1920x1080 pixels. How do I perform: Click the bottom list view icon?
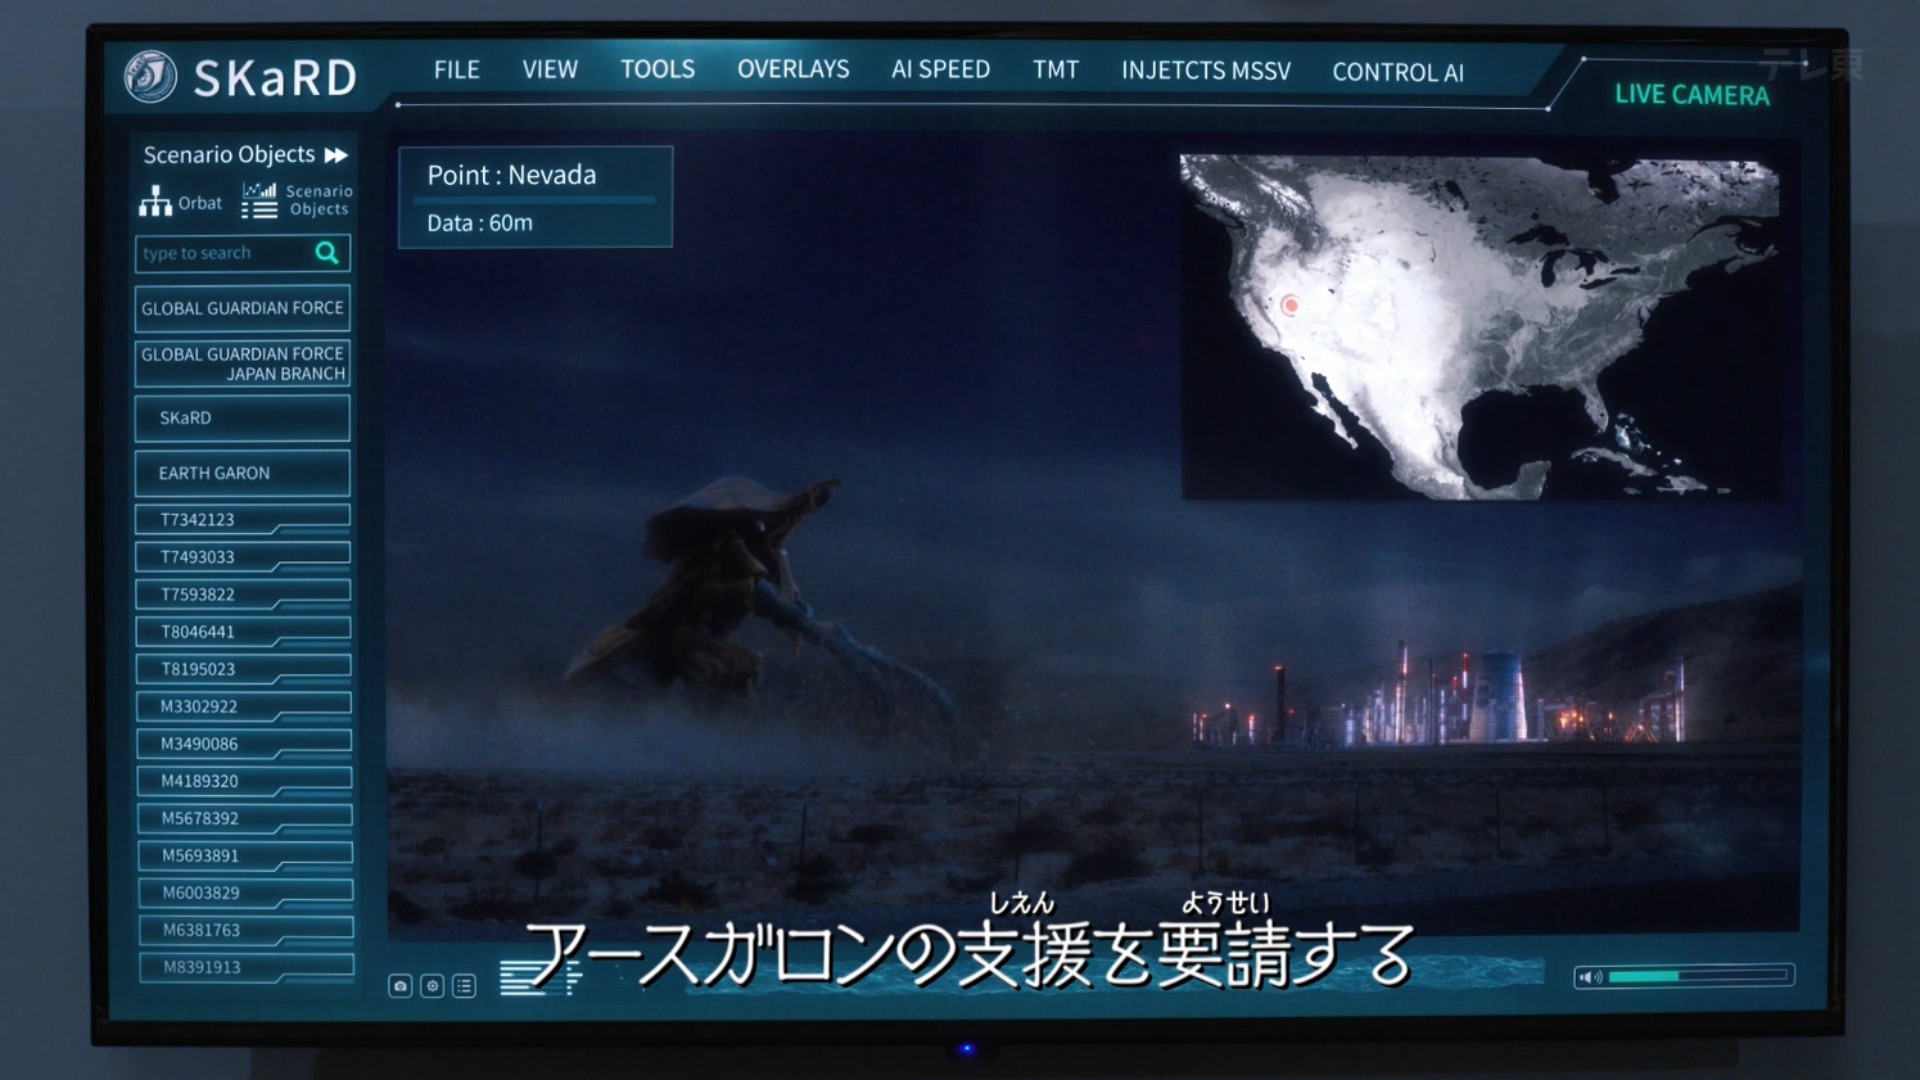coord(464,986)
